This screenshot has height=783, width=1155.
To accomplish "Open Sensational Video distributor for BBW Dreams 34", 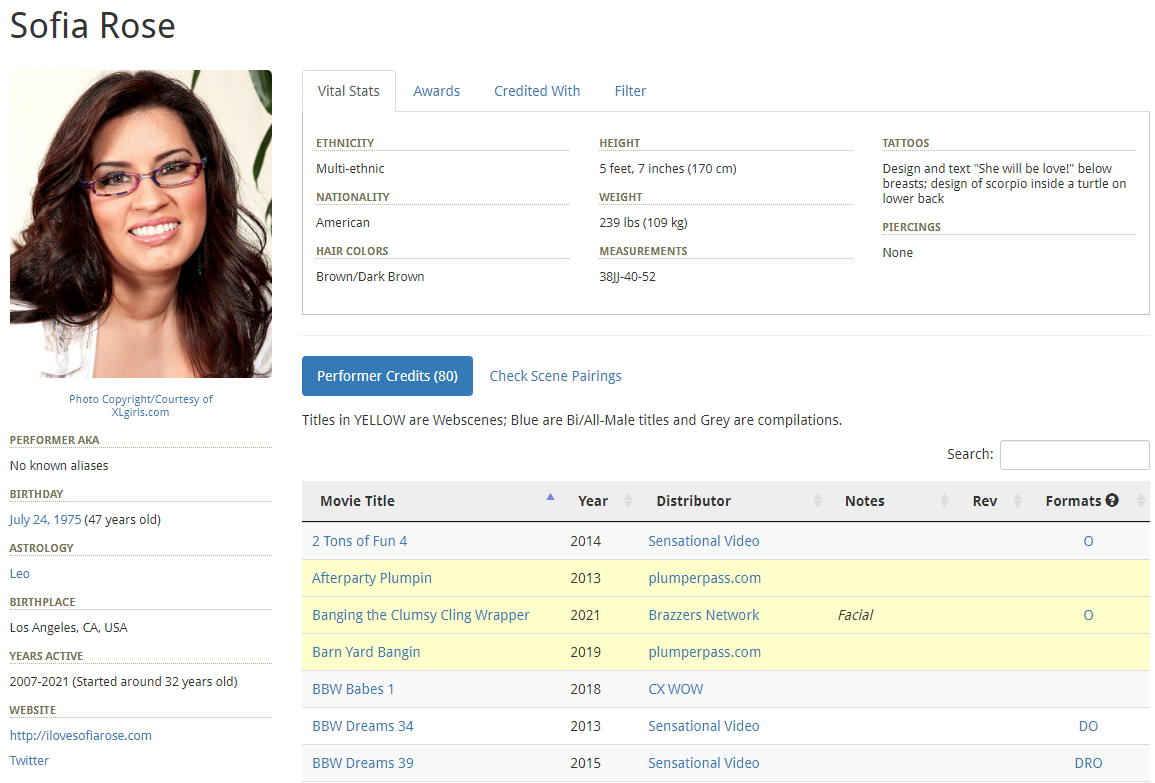I will [703, 726].
